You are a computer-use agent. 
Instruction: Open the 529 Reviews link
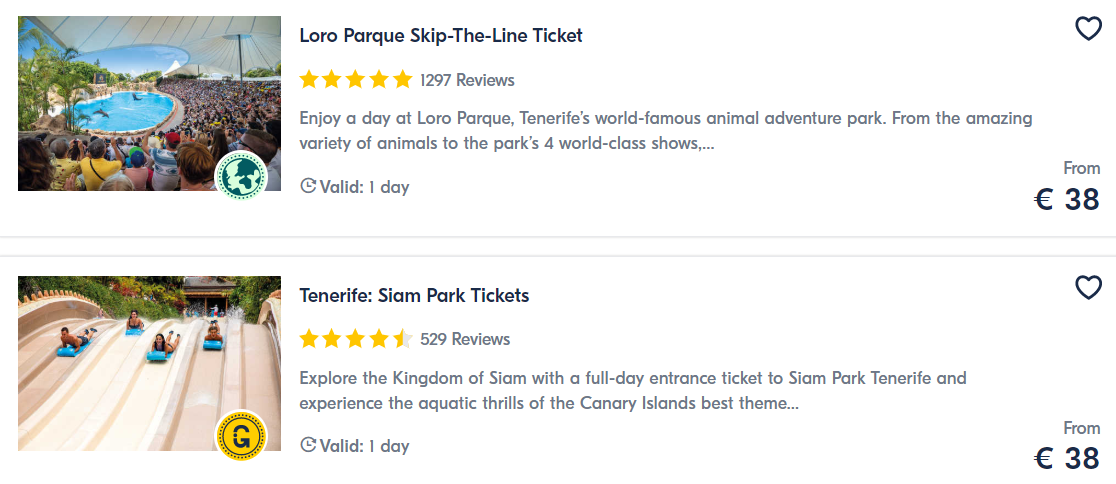pyautogui.click(x=465, y=339)
